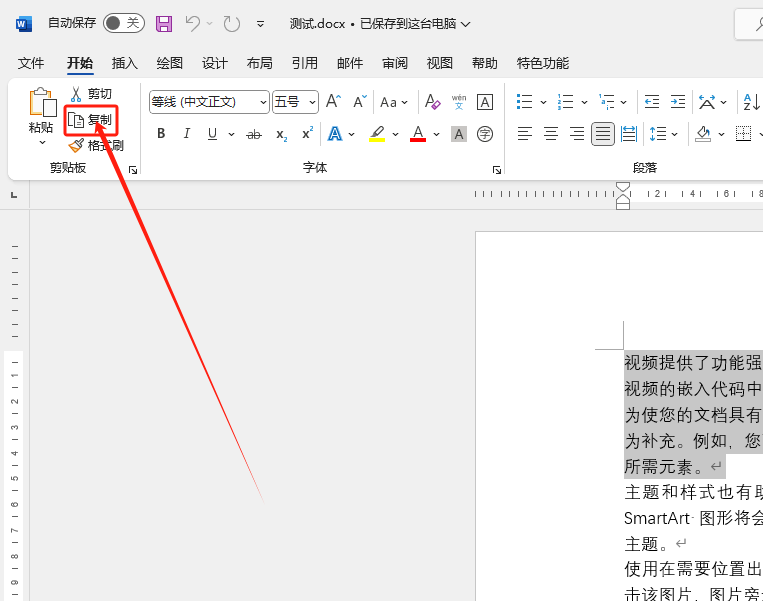763x601 pixels.
Task: Increase font size with the larger A
Action: tap(334, 102)
